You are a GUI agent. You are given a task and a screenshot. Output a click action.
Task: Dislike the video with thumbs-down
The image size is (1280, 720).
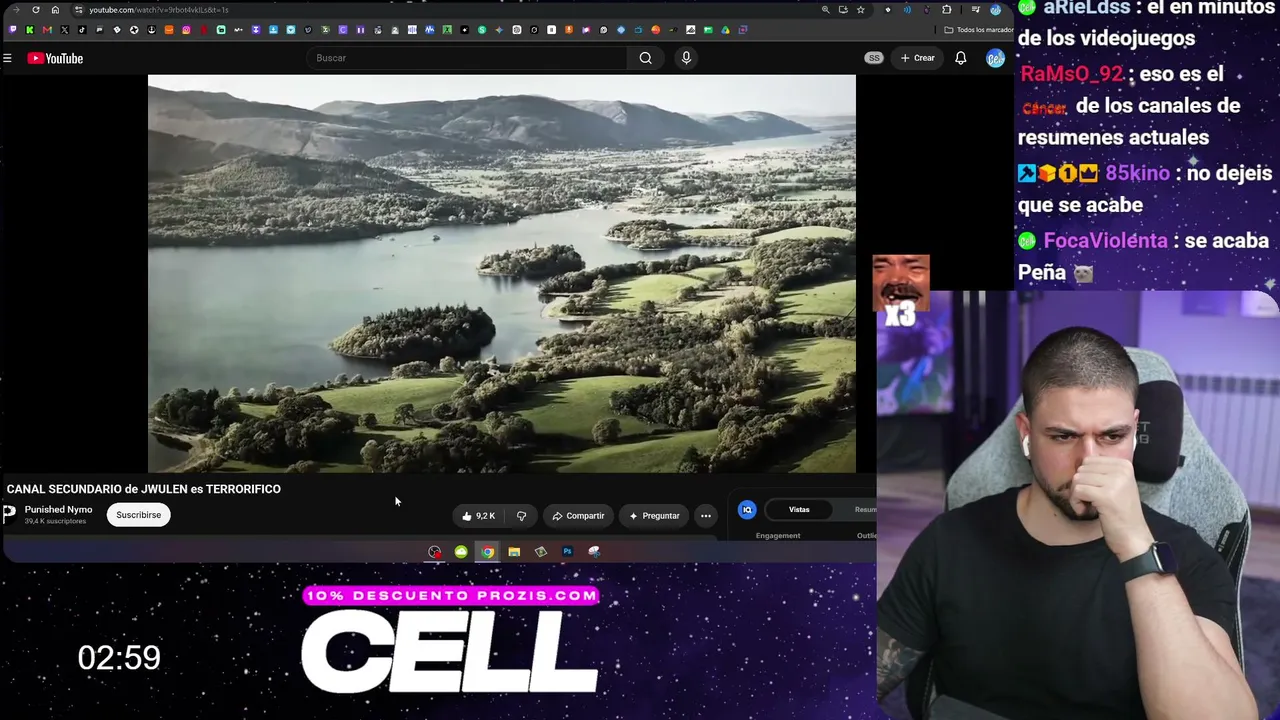coord(521,516)
